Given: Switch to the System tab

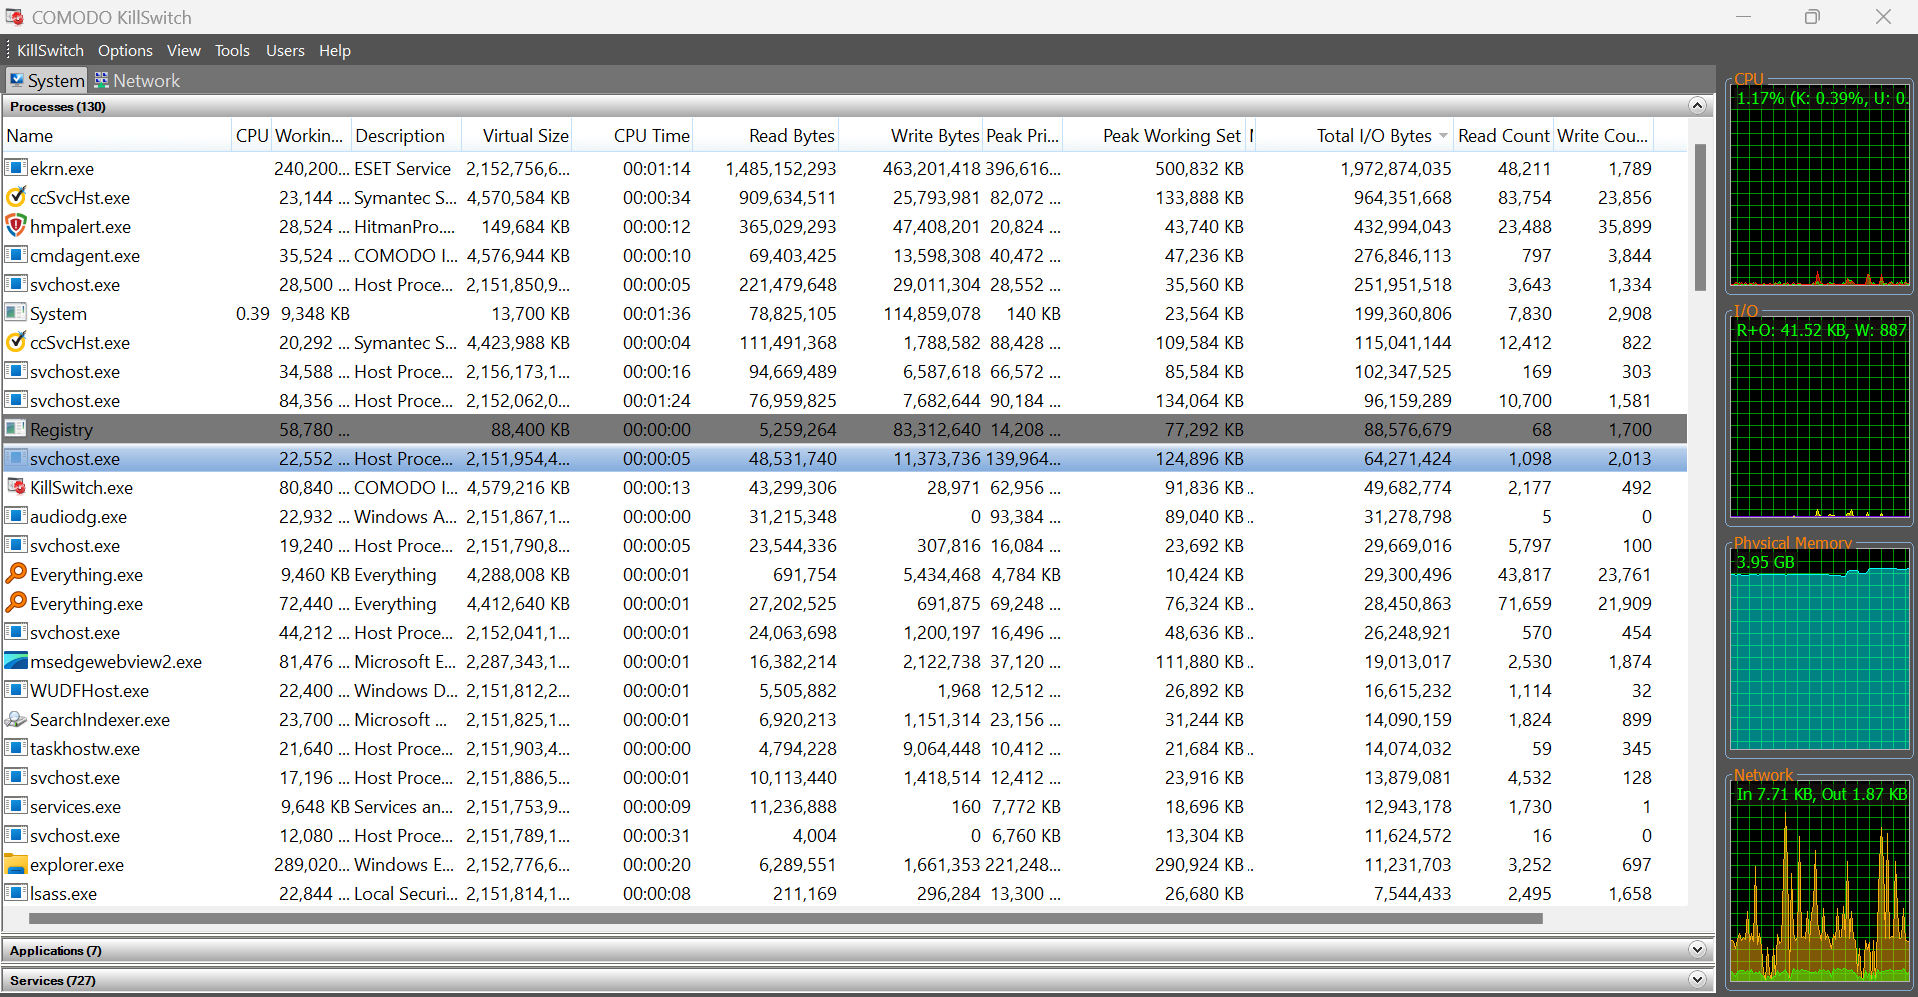Looking at the screenshot, I should click(47, 80).
